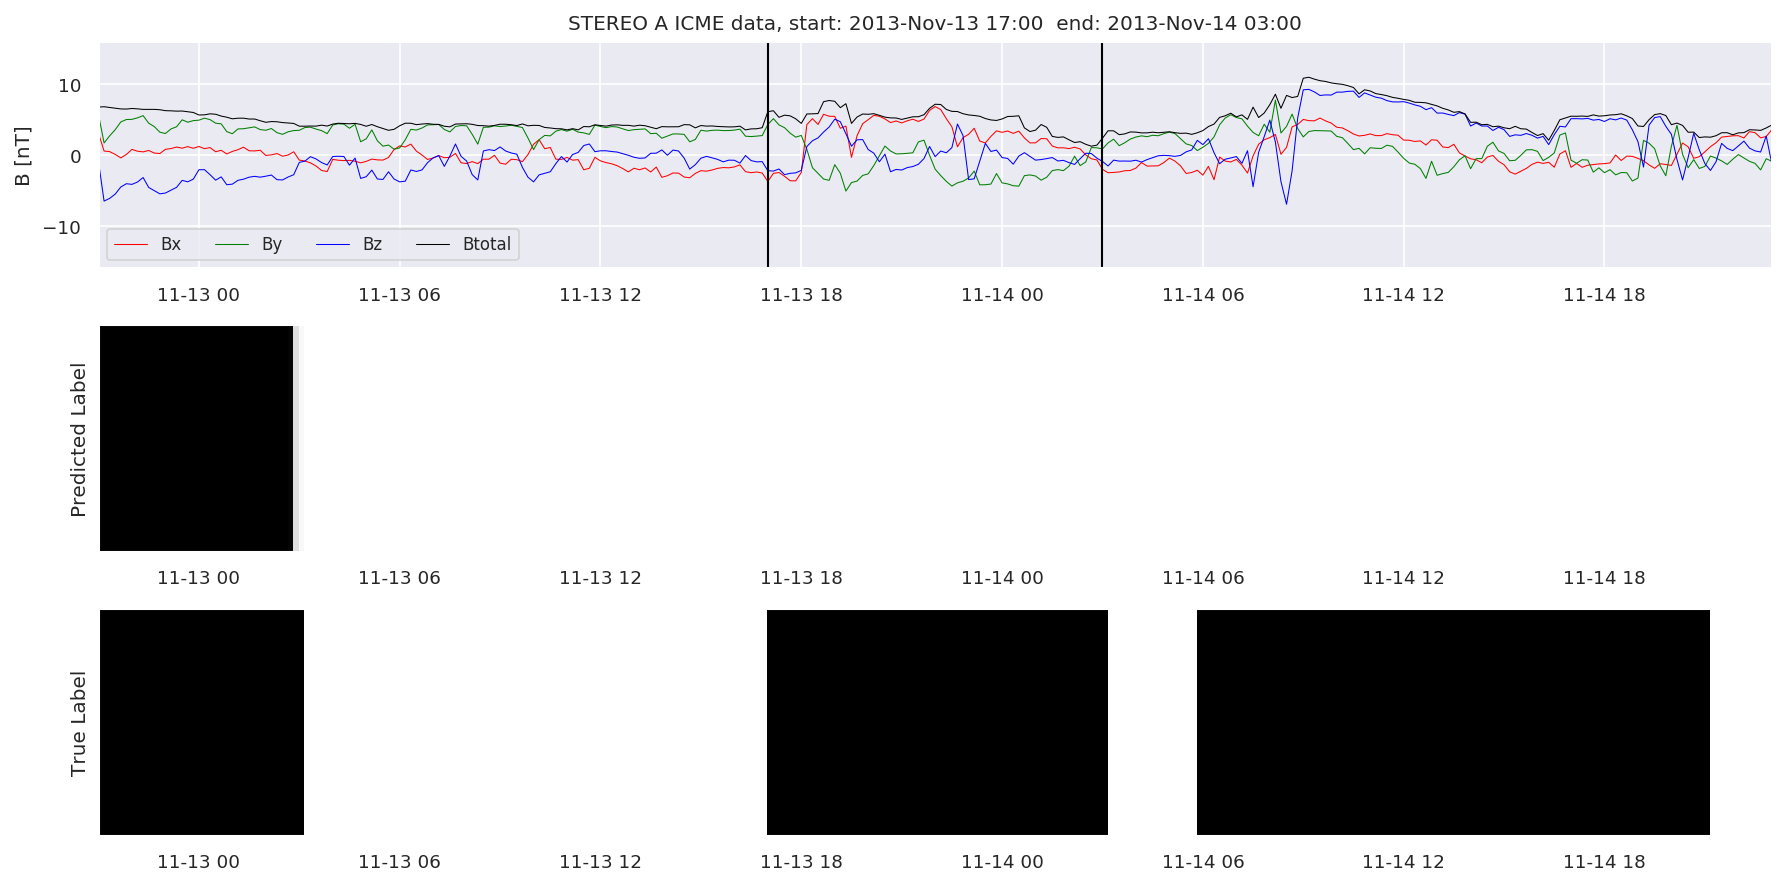Image resolution: width=1786 pixels, height=886 pixels.
Task: Click tick 11-14 06 under the Predicted Label panel
Action: pos(1203,578)
